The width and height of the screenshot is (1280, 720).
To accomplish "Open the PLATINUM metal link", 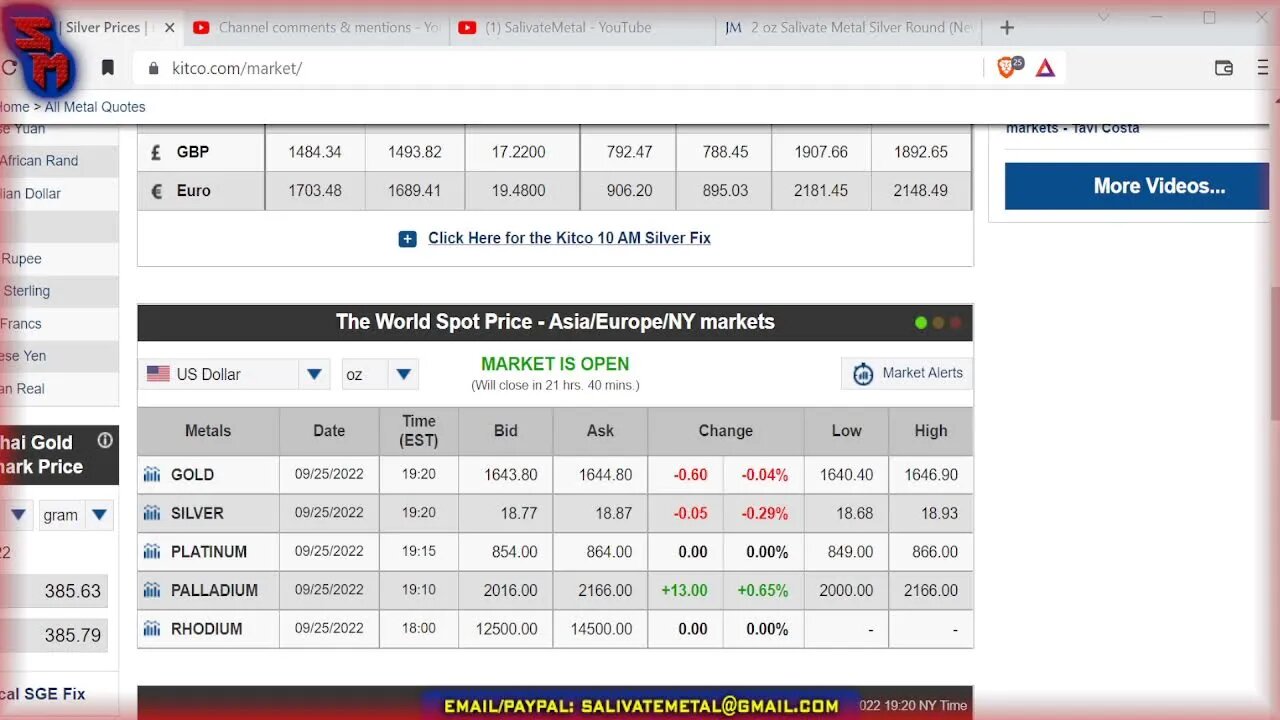I will [x=209, y=552].
